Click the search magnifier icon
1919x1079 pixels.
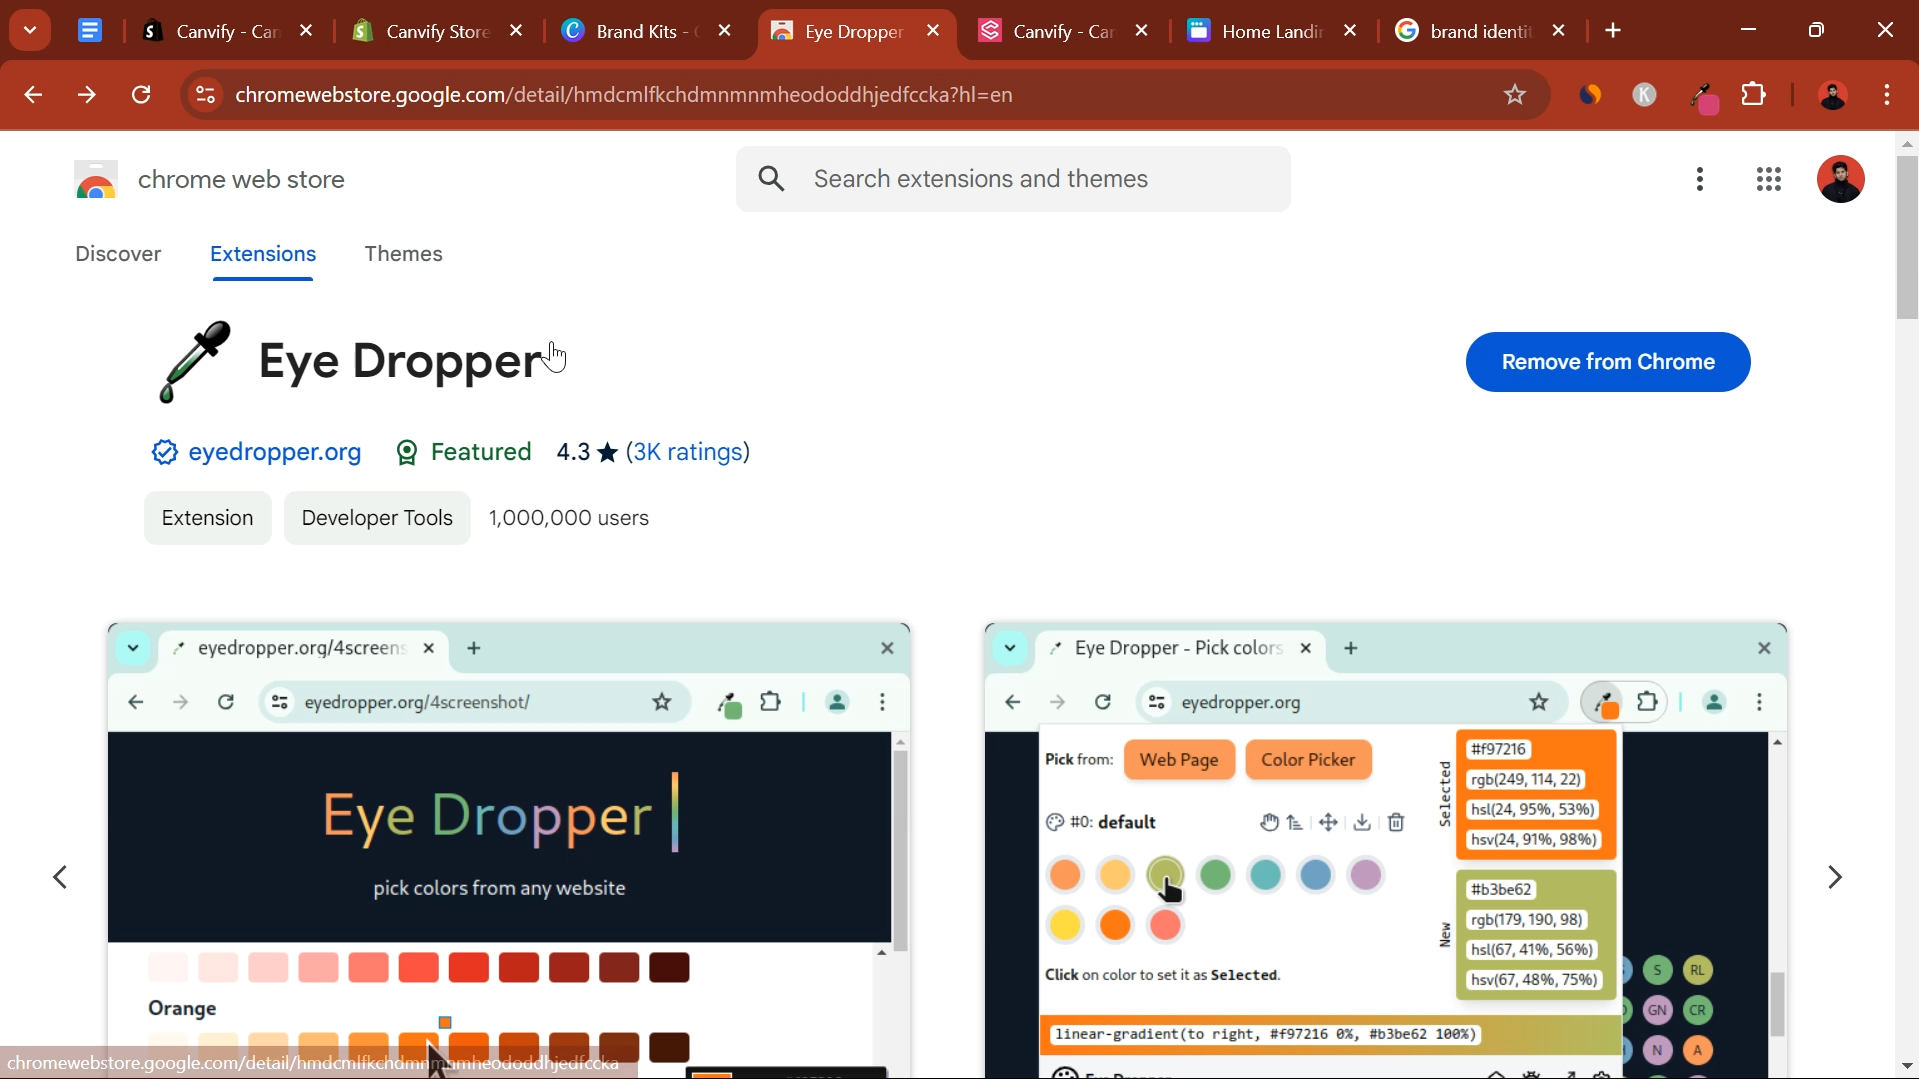[x=771, y=179]
